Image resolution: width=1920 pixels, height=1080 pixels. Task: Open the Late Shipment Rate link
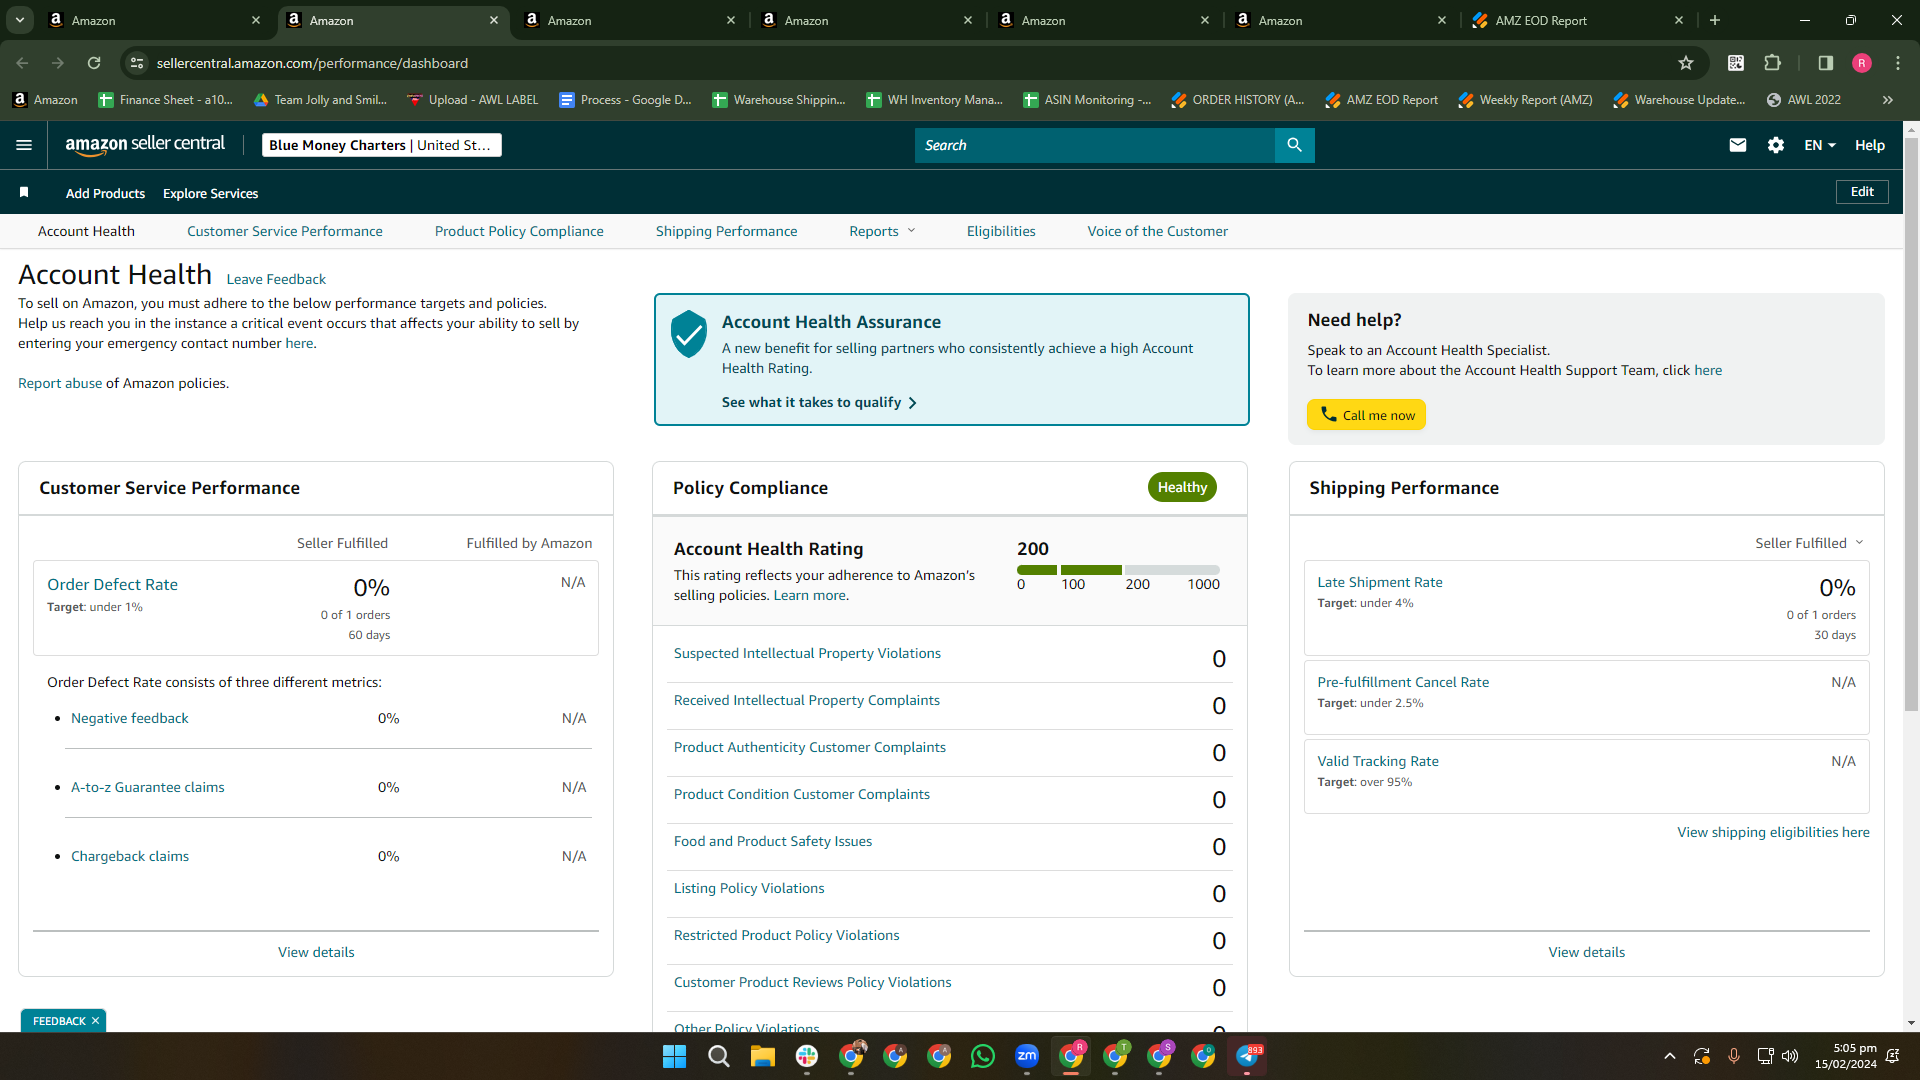click(x=1380, y=582)
